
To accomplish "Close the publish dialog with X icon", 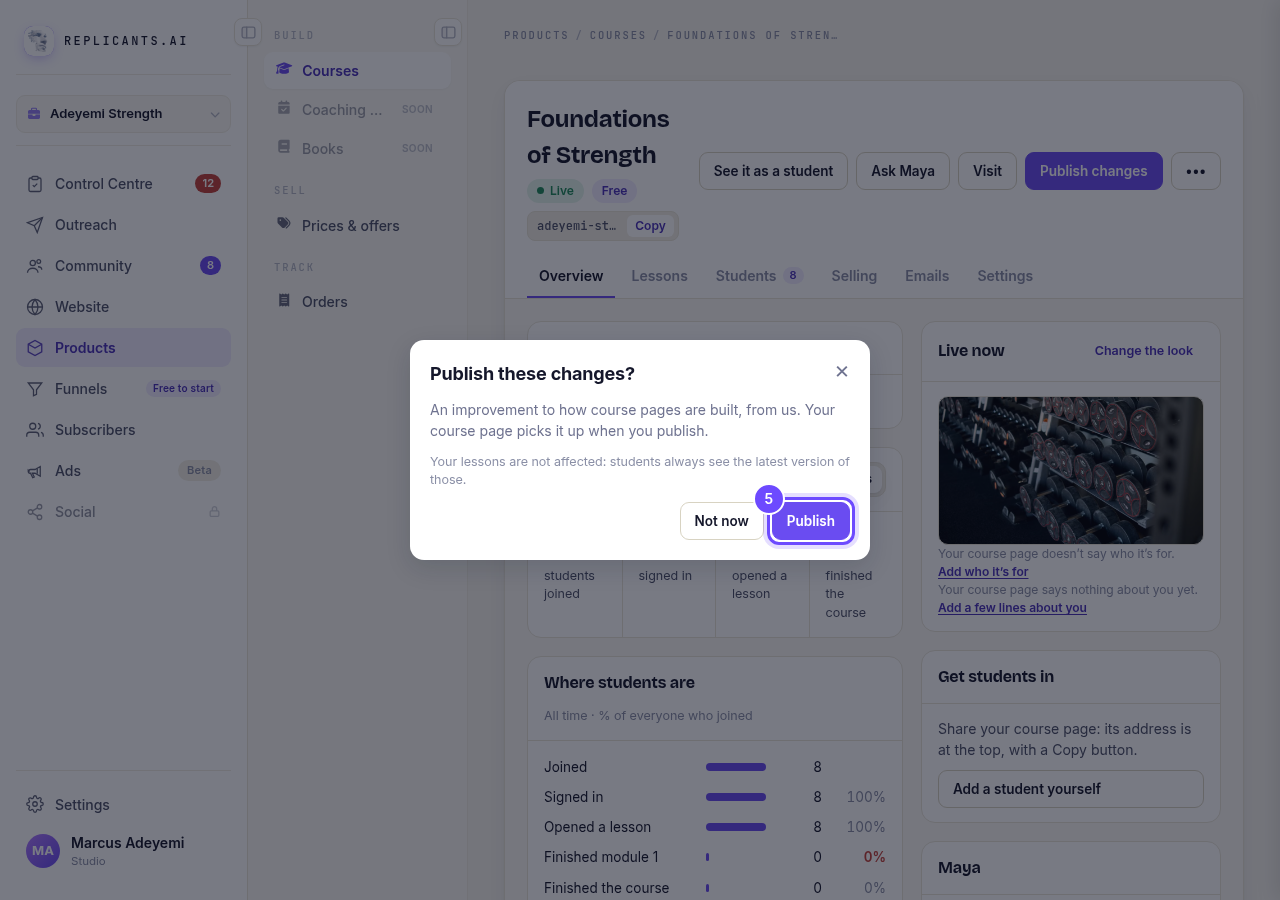I will coord(842,372).
